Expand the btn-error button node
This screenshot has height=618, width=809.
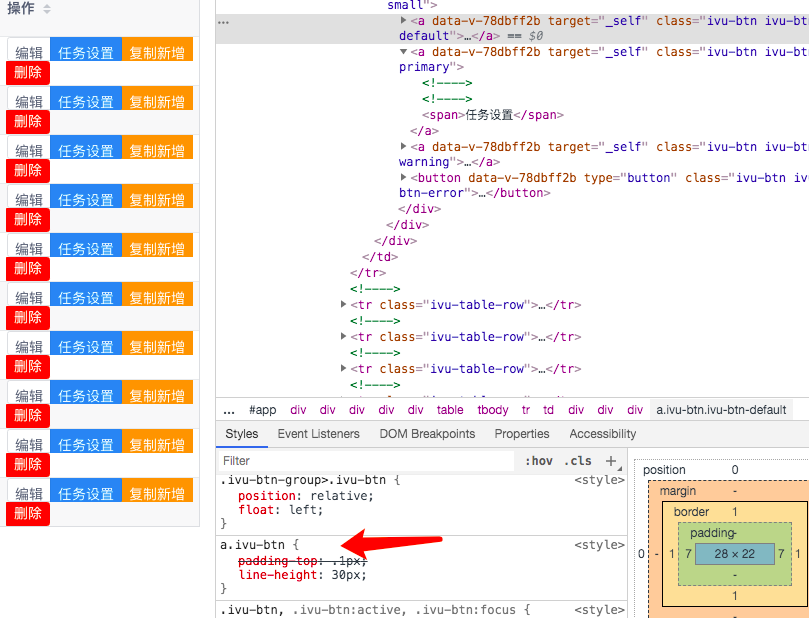tap(403, 177)
